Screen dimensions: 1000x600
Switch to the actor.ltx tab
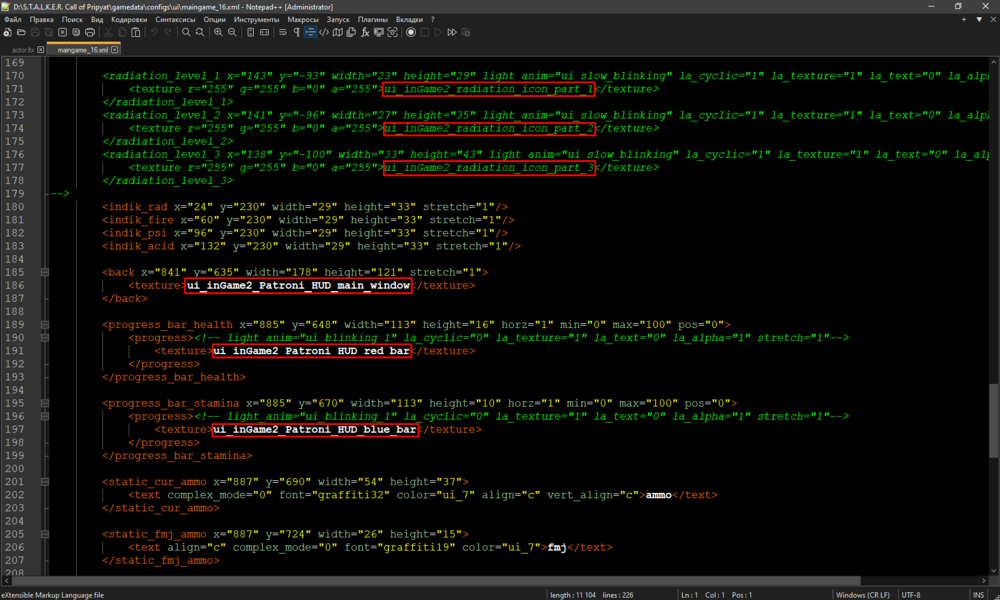pos(23,49)
